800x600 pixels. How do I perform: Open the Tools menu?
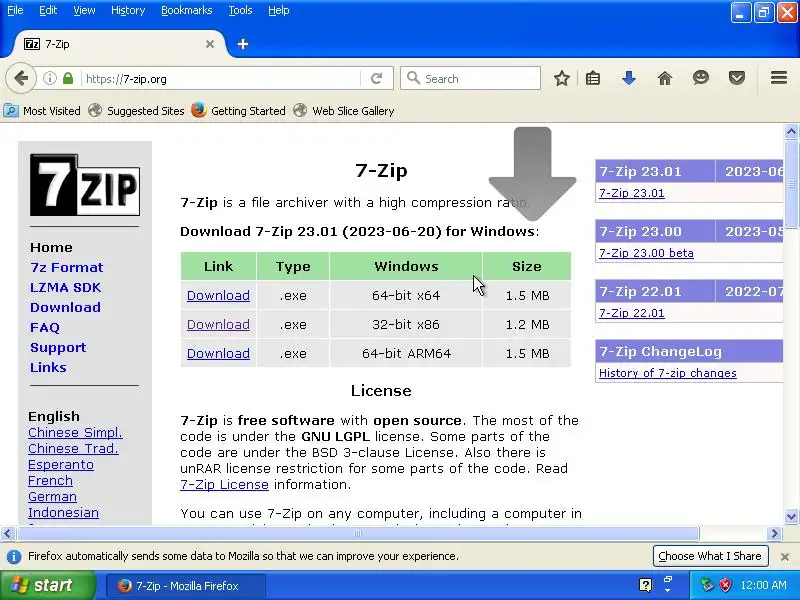[240, 10]
